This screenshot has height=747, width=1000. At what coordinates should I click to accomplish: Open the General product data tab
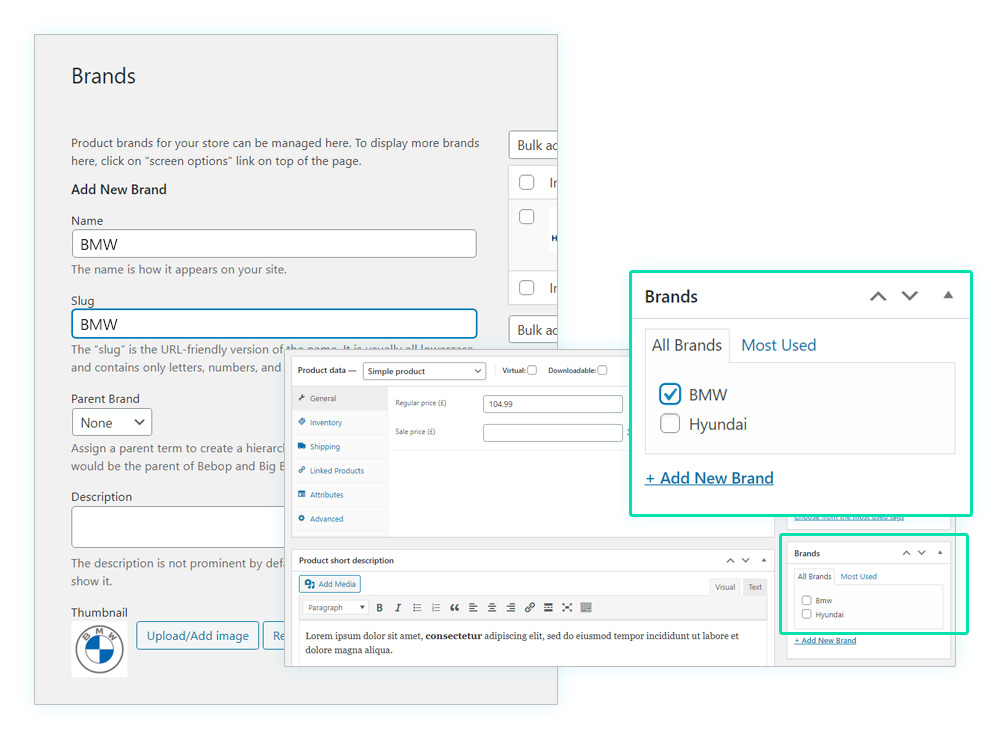click(x=340, y=398)
